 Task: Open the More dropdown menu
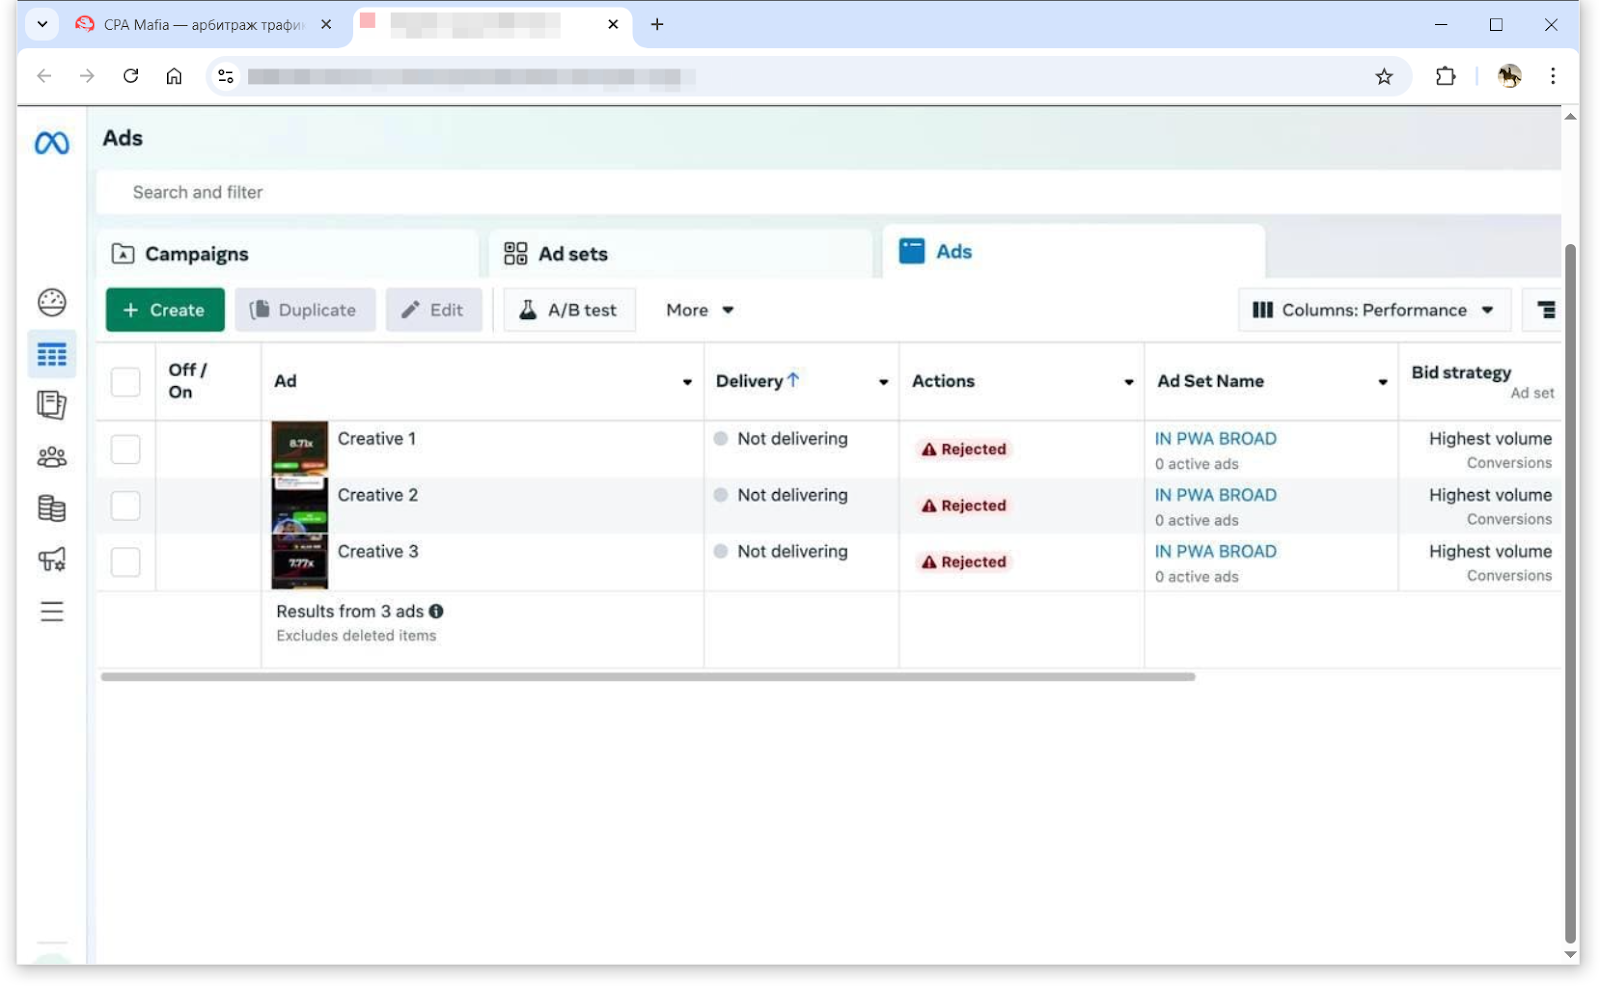pyautogui.click(x=700, y=310)
